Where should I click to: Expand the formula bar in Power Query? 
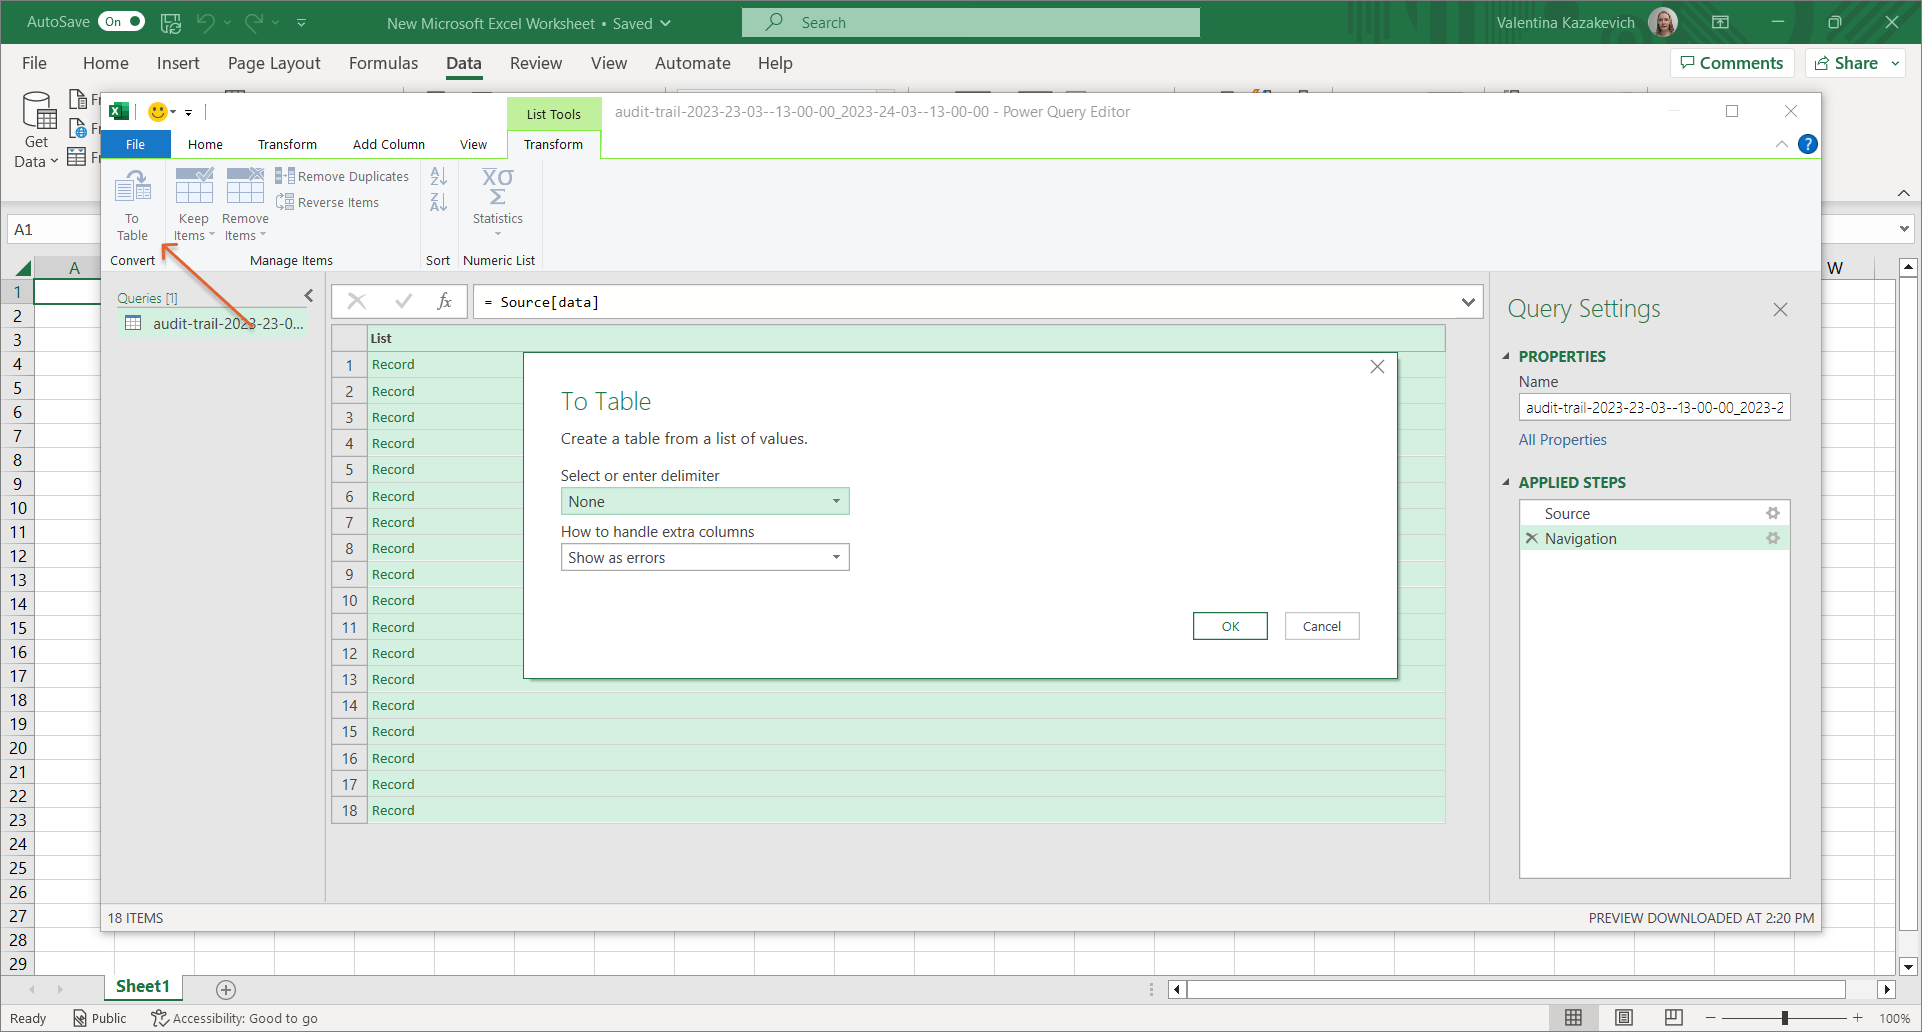point(1468,302)
